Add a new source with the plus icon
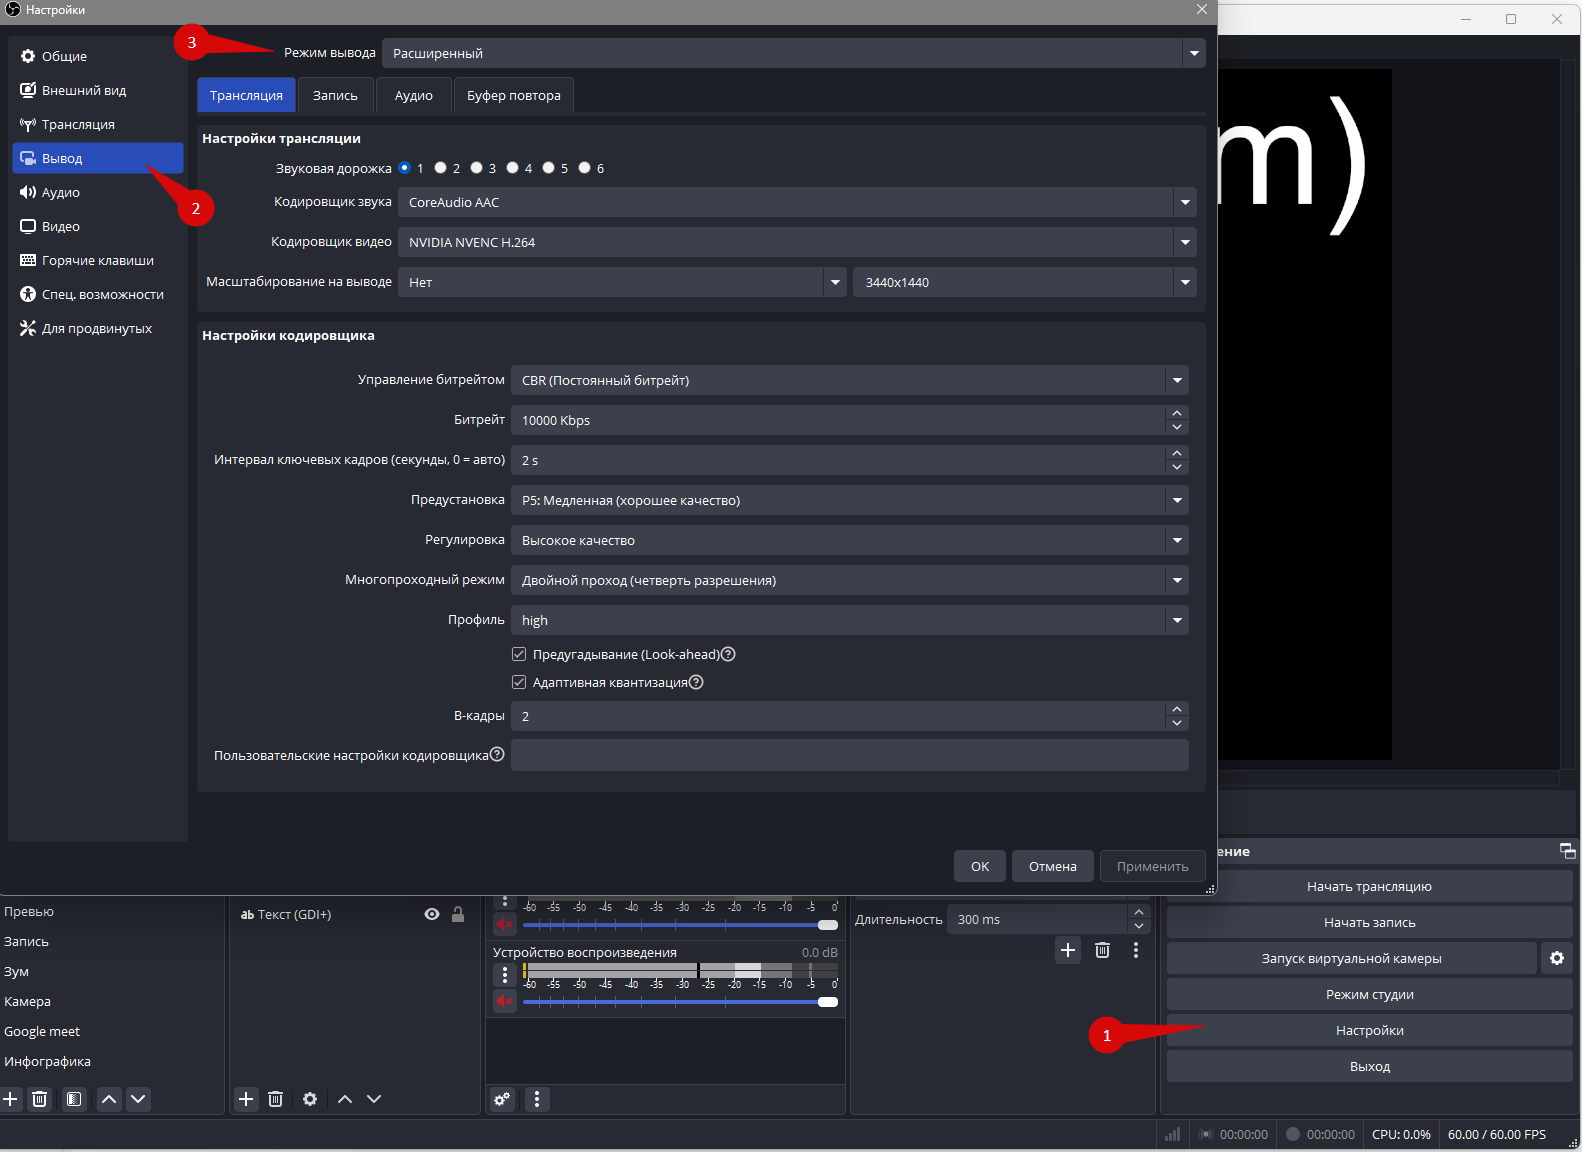The width and height of the screenshot is (1582, 1152). [246, 1099]
